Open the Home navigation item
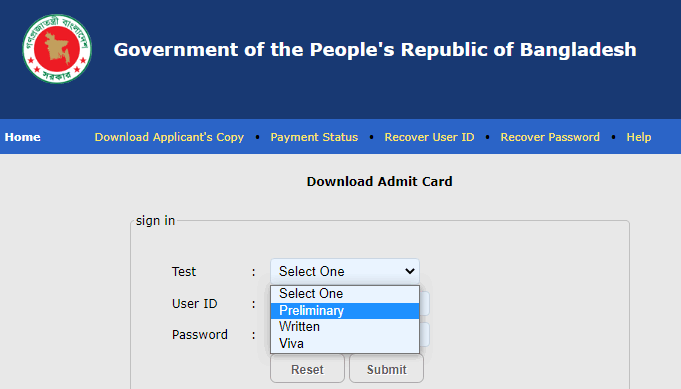The width and height of the screenshot is (681, 389). click(23, 137)
